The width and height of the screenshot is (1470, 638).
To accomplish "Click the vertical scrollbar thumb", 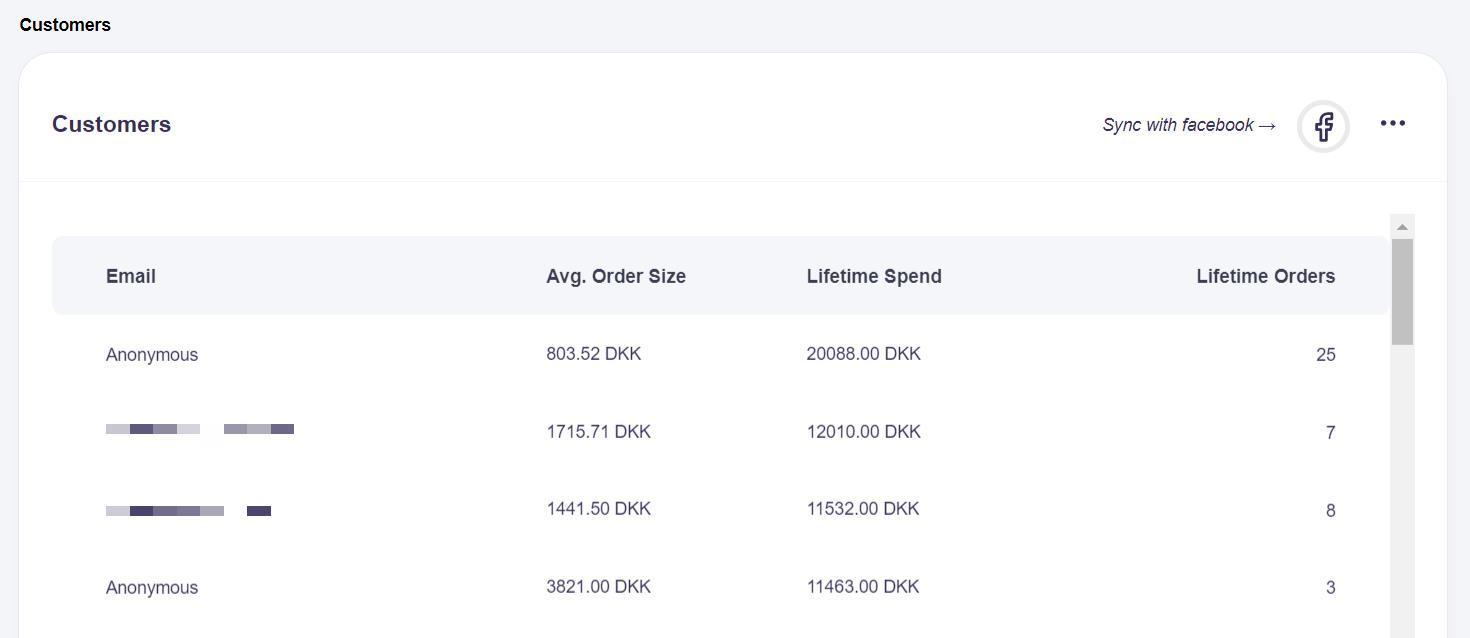I will tap(1402, 291).
